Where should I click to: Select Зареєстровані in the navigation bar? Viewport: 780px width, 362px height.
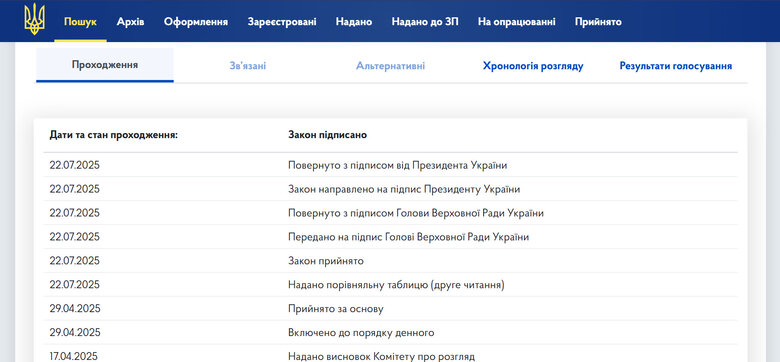pos(282,22)
